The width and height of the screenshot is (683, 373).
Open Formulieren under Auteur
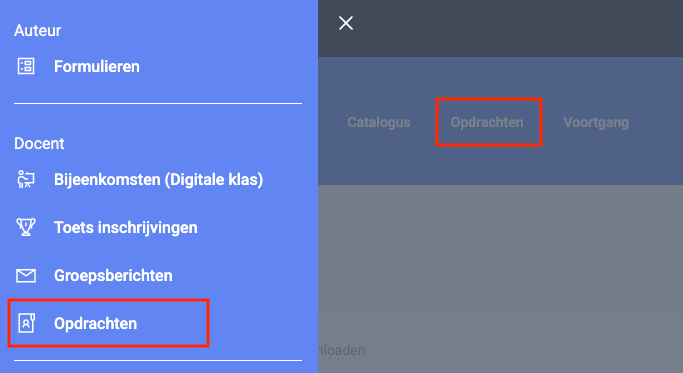point(97,67)
